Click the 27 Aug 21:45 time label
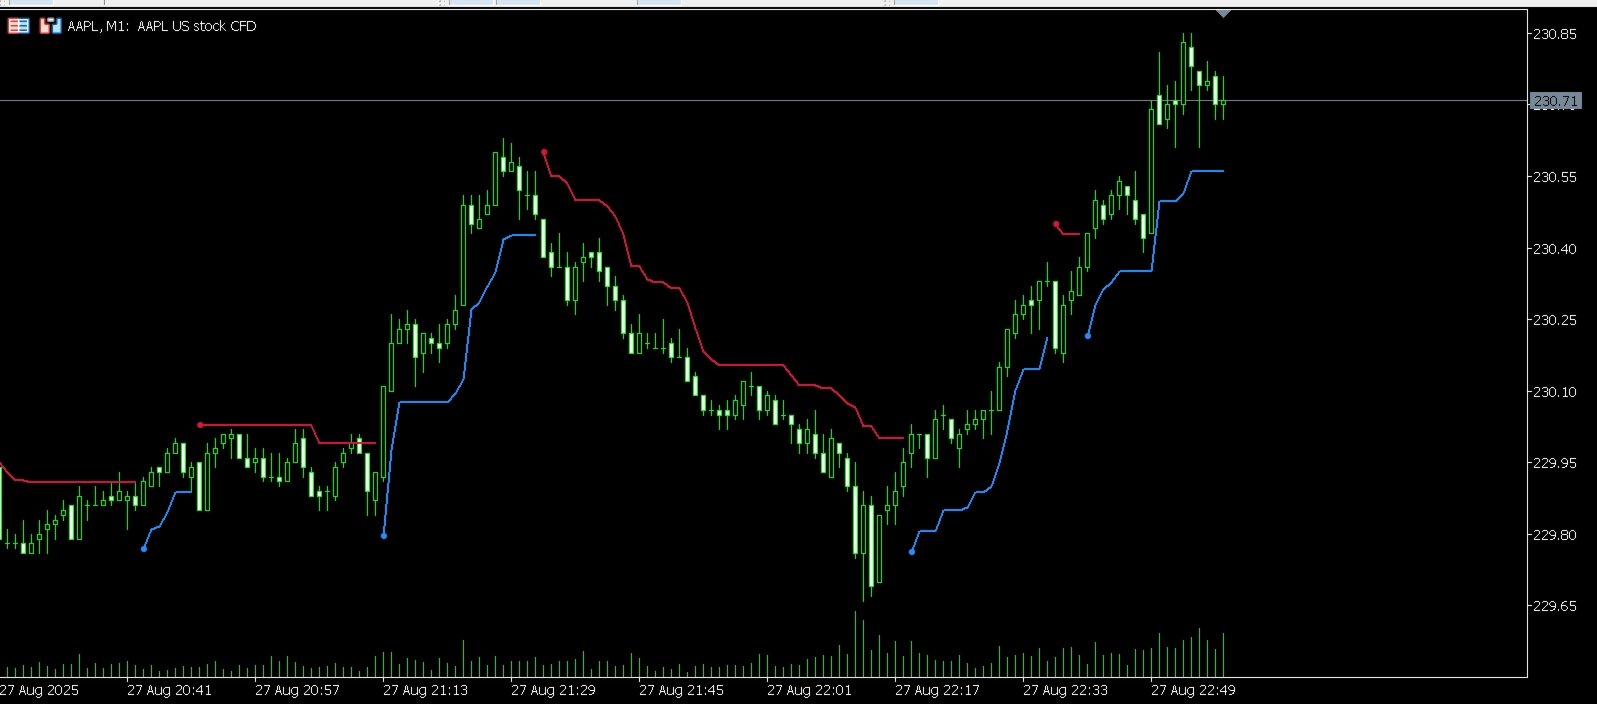This screenshot has width=1597, height=704. point(681,690)
